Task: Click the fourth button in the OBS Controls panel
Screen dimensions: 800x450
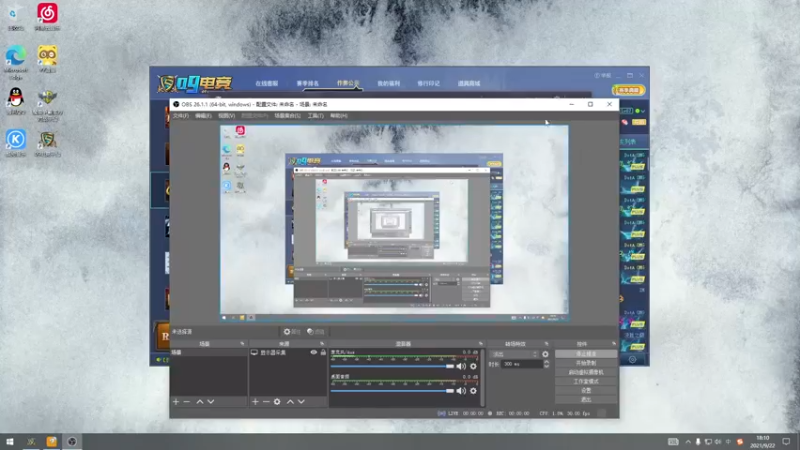Action: [x=586, y=381]
